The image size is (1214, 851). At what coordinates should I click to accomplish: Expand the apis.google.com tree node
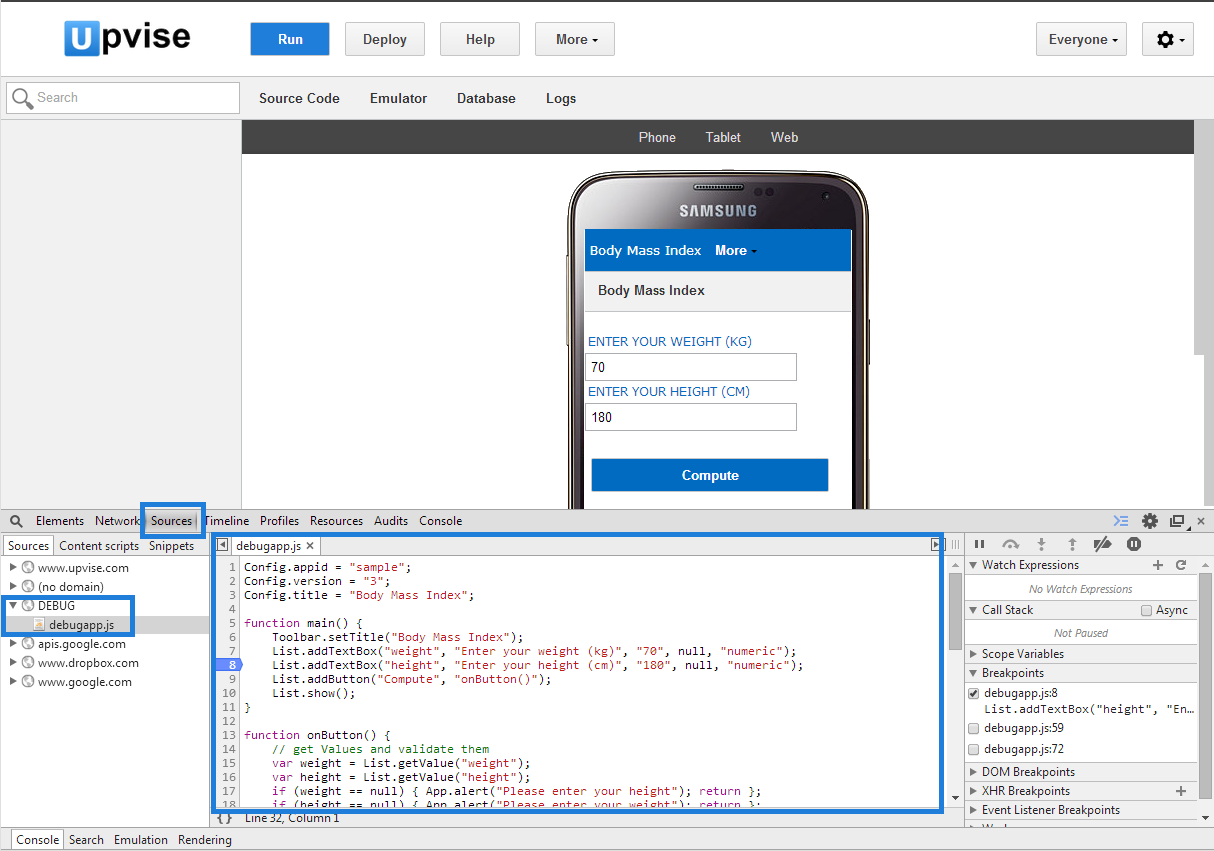[13, 644]
